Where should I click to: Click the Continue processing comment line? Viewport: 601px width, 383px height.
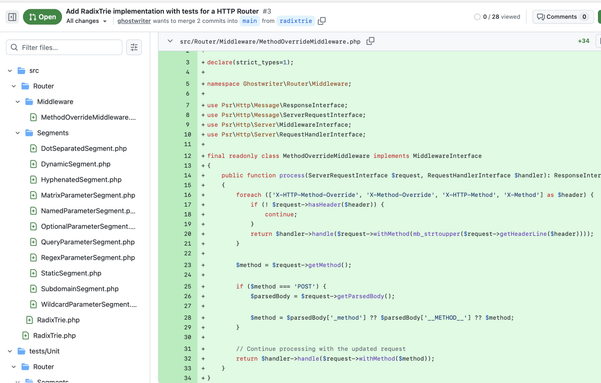pyautogui.click(x=321, y=349)
